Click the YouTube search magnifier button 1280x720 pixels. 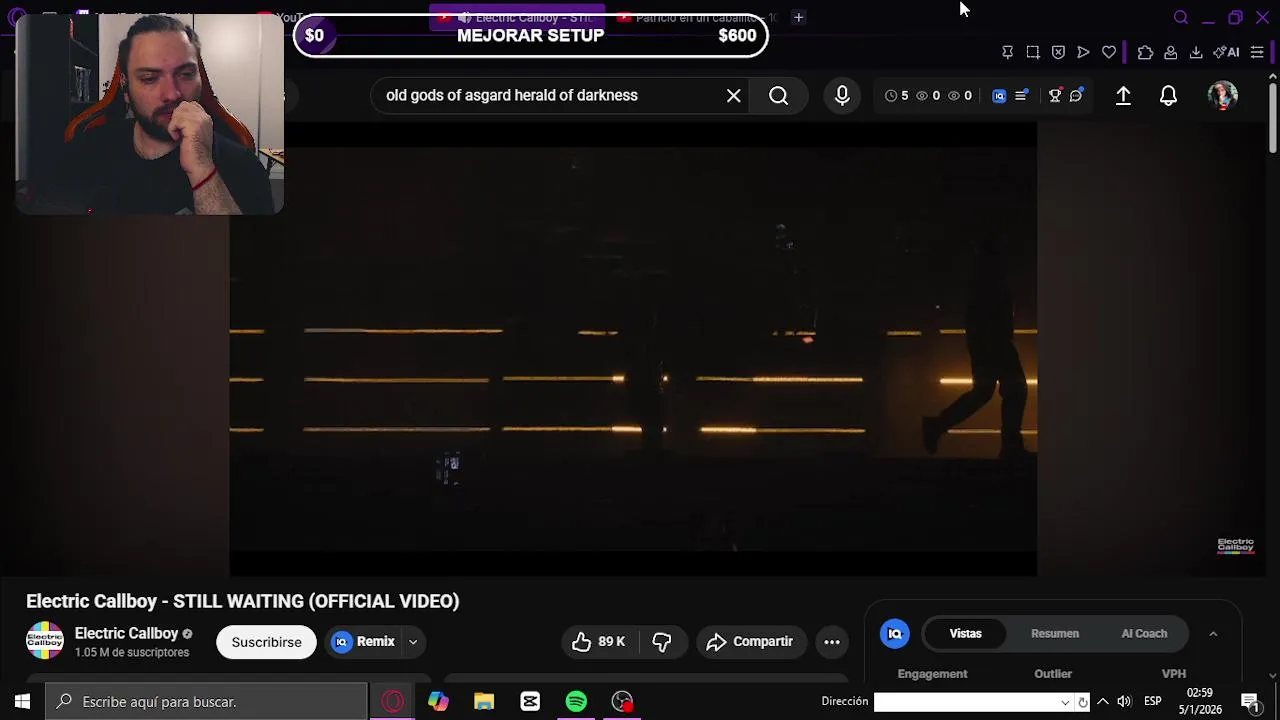click(778, 96)
